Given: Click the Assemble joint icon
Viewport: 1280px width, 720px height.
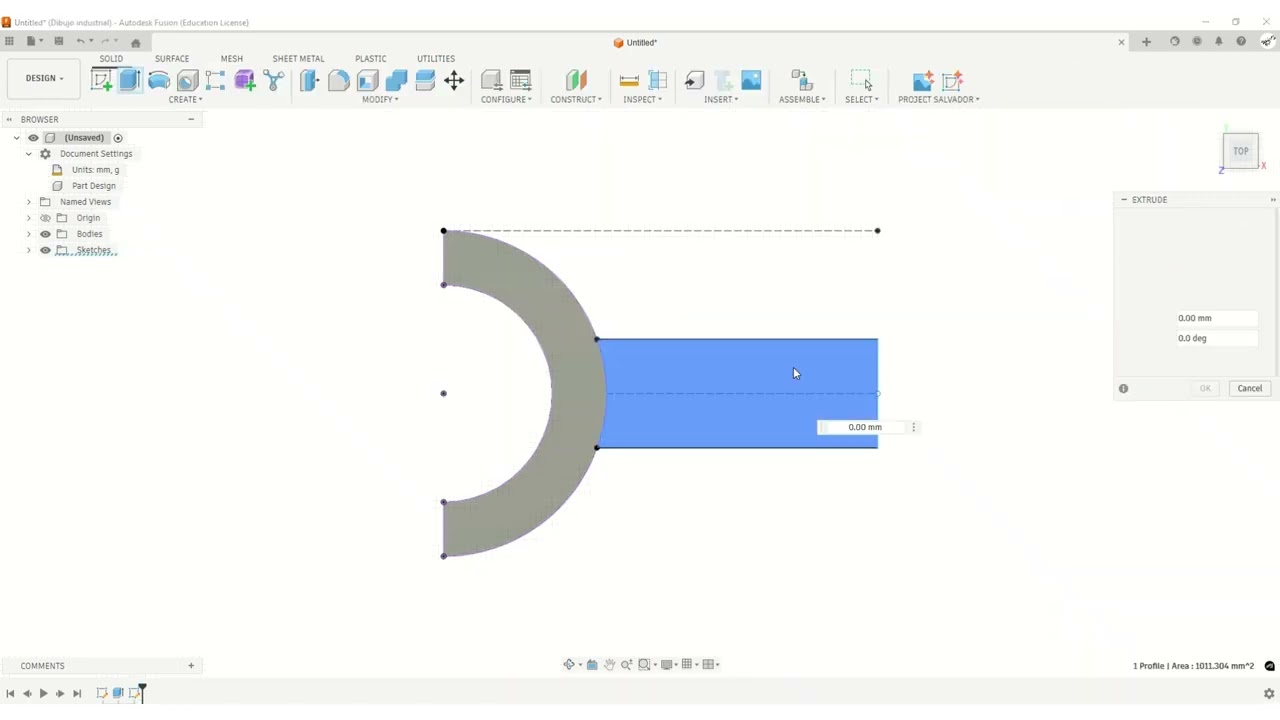Looking at the screenshot, I should click(802, 81).
